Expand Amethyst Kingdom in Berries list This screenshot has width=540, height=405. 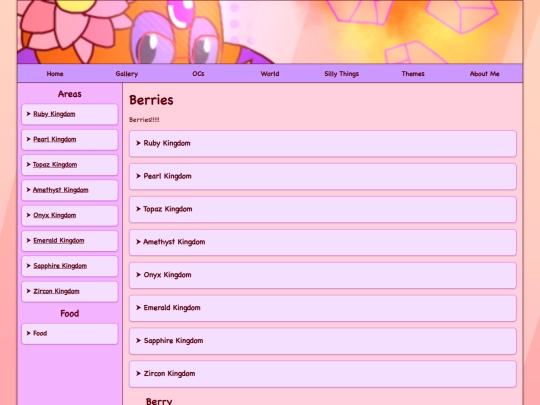tap(323, 242)
